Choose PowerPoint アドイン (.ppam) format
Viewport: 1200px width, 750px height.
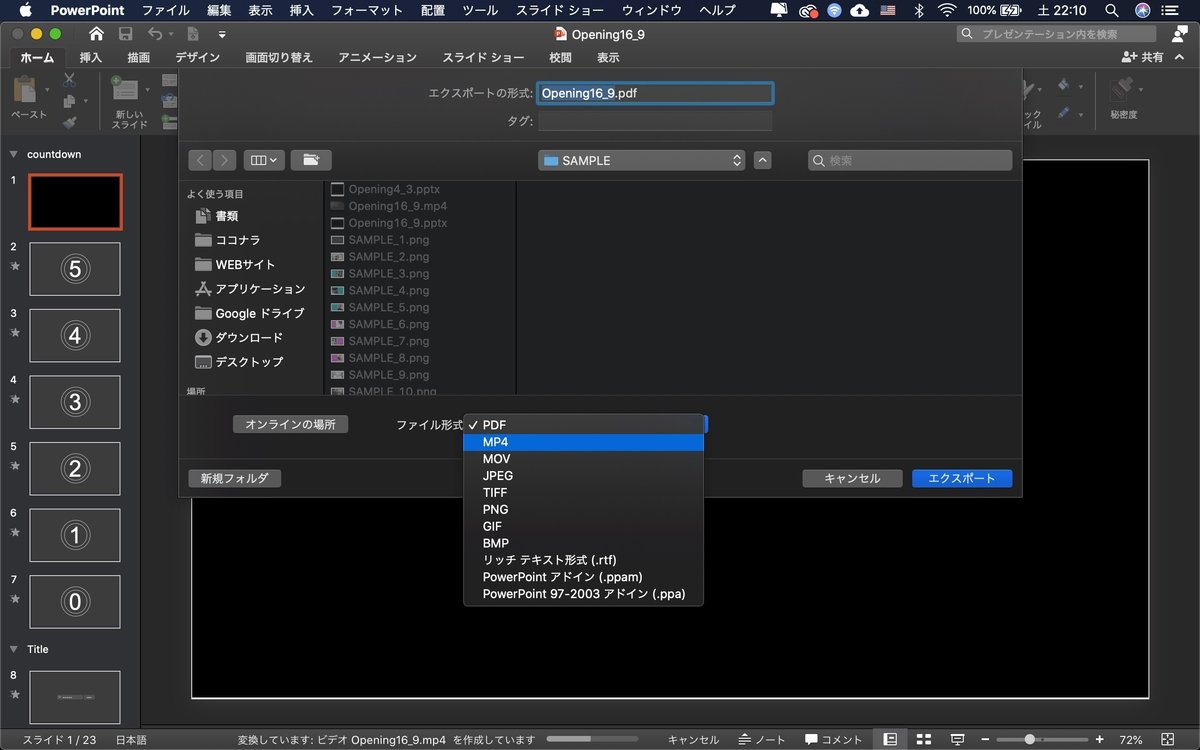[584, 577]
